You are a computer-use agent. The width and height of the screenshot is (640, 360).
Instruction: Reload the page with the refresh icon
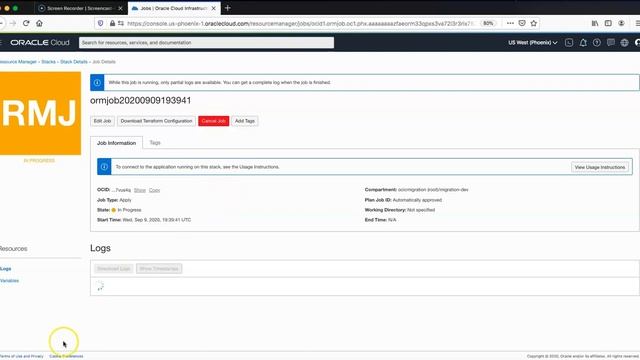26,23
